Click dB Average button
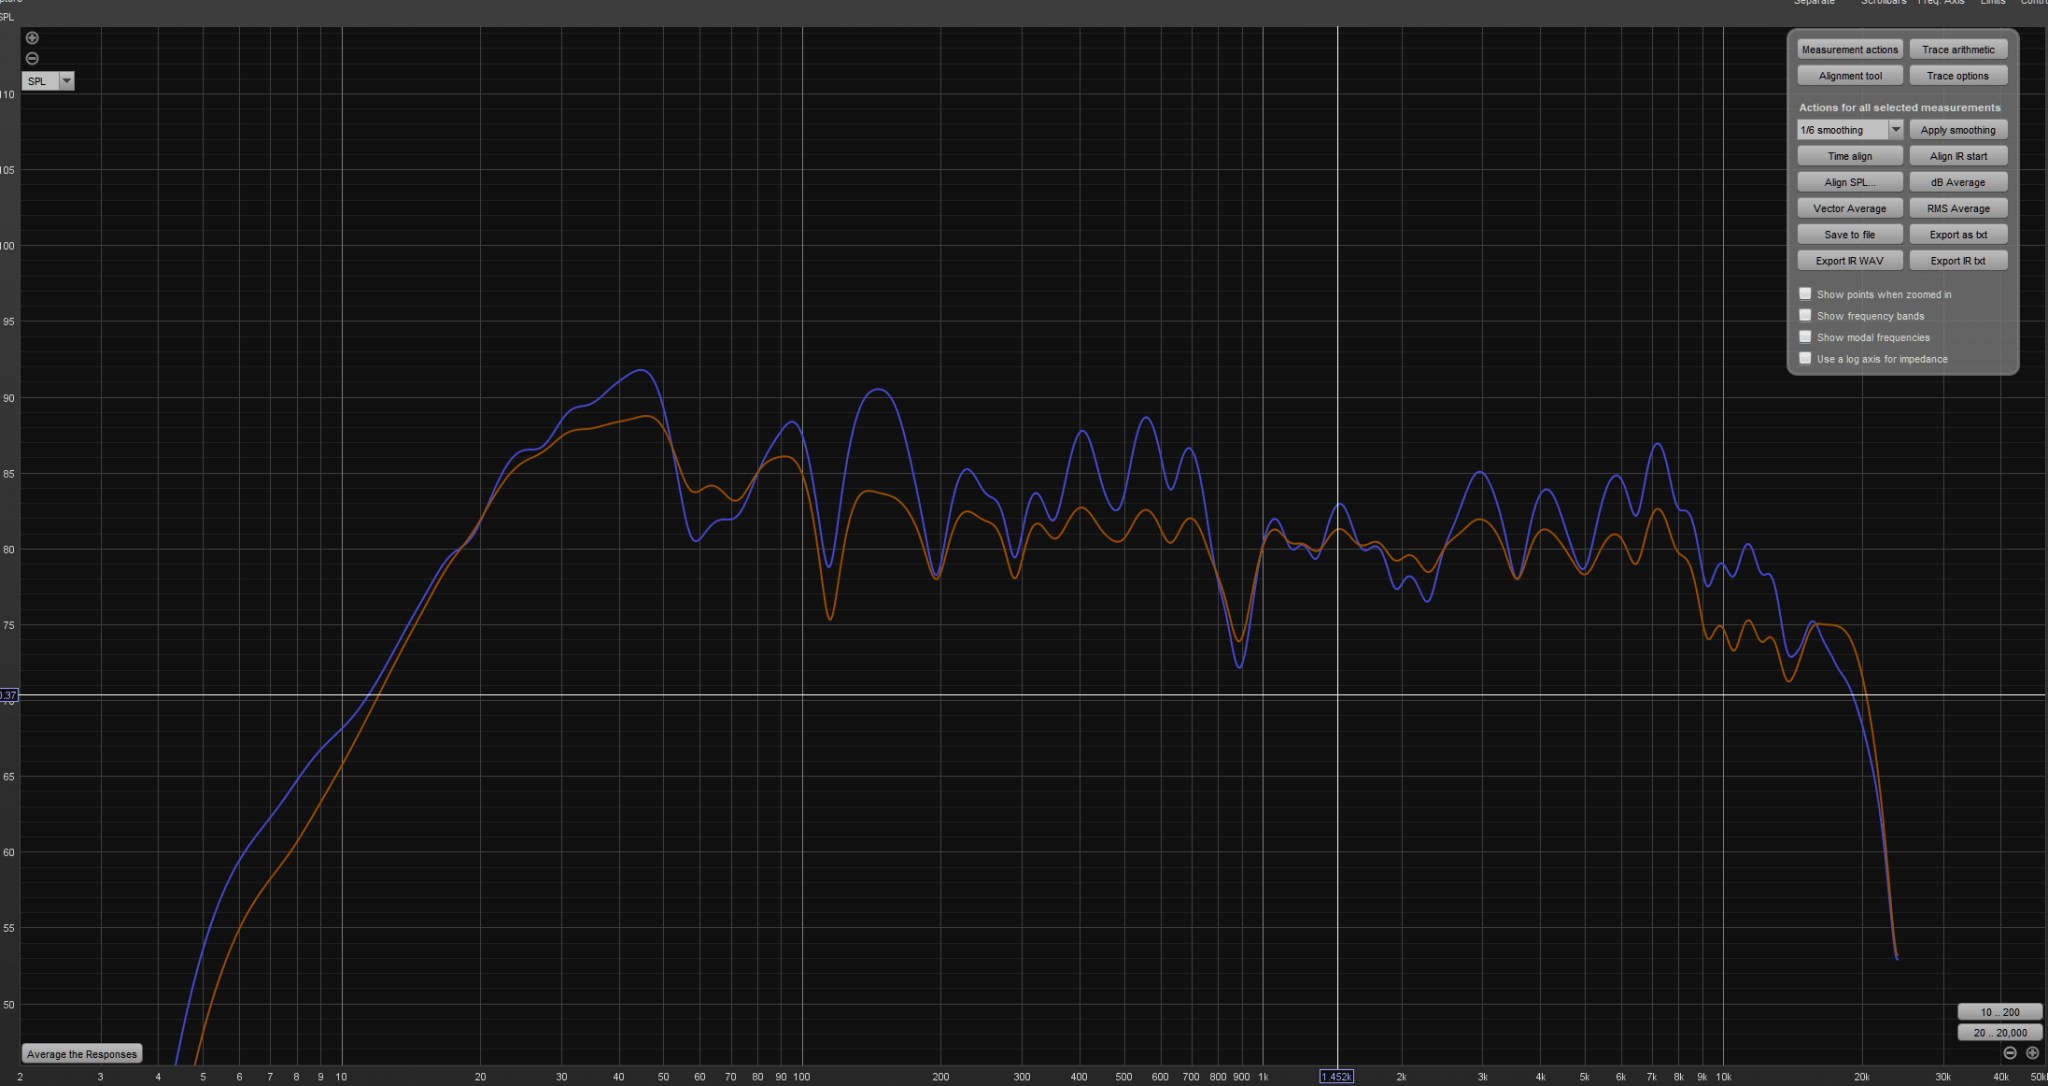This screenshot has height=1086, width=2048. click(1958, 182)
